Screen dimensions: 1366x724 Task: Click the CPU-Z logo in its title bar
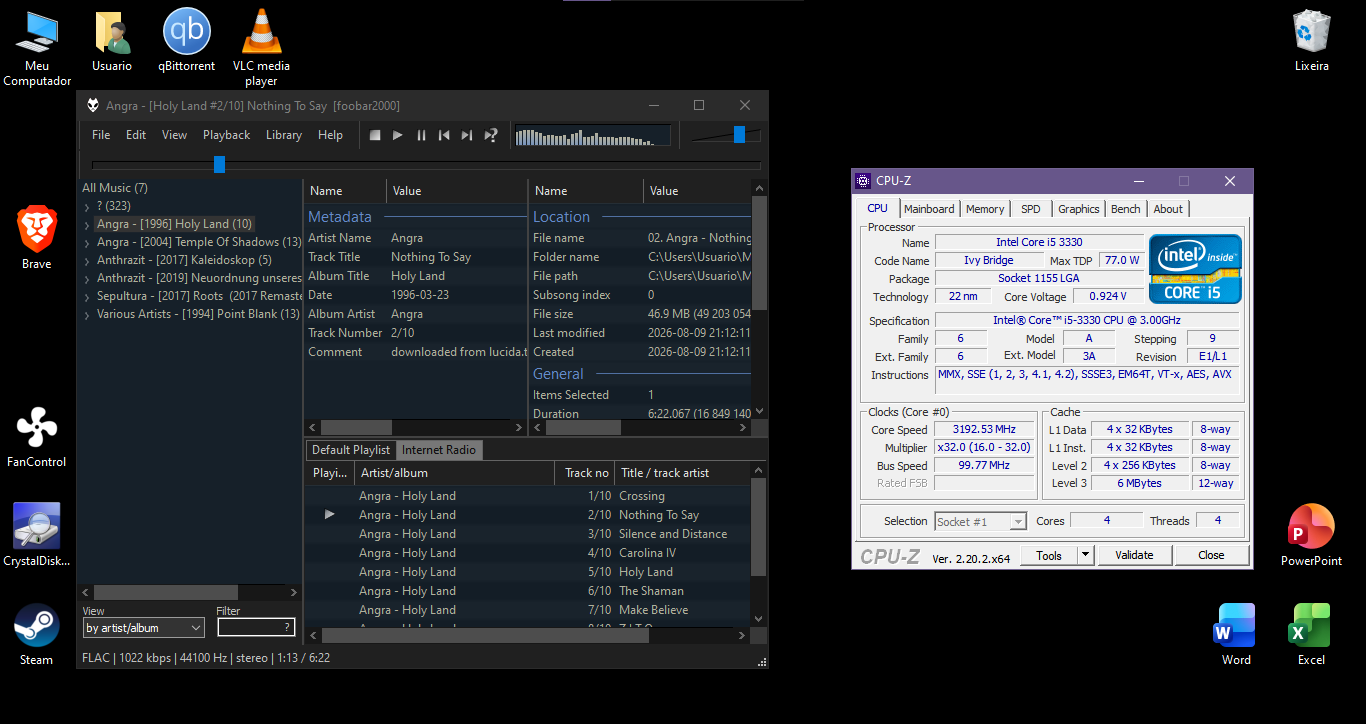[x=862, y=181]
